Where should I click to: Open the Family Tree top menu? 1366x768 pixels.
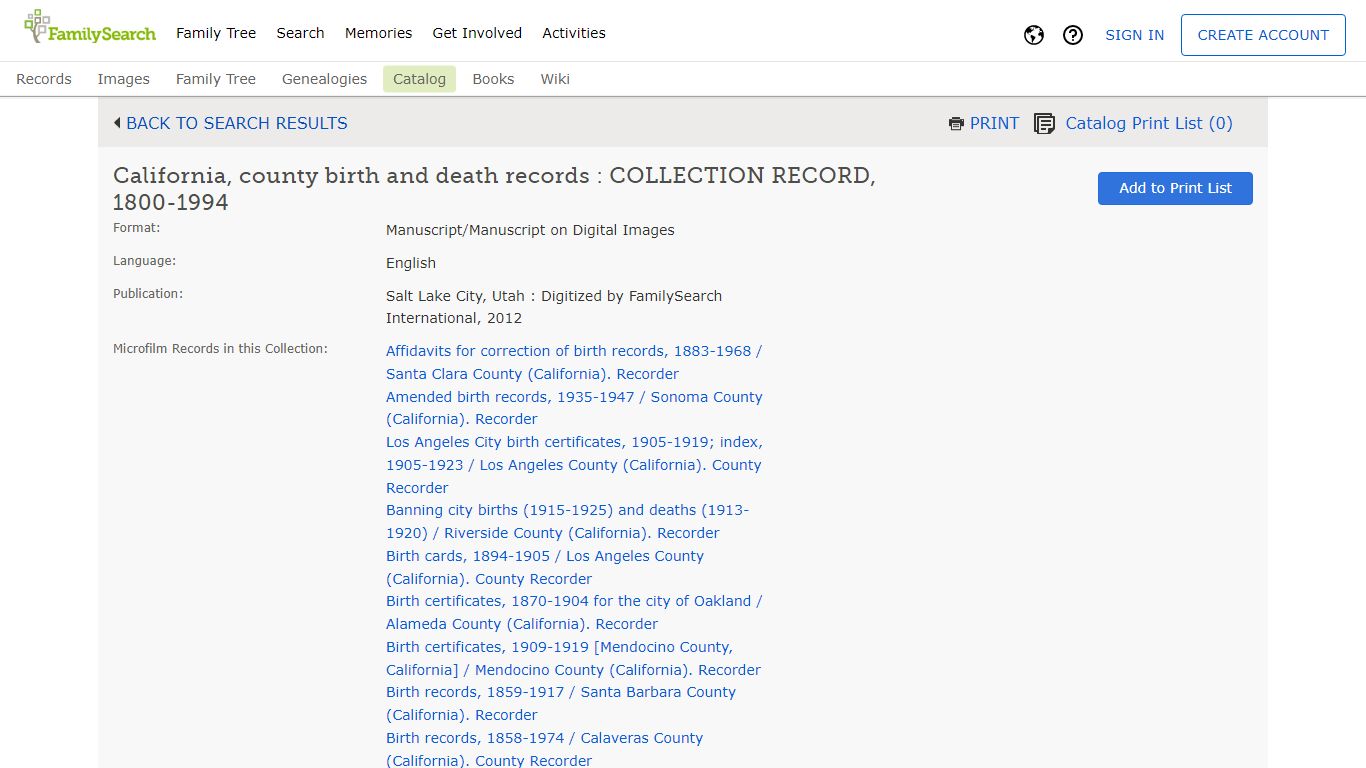(216, 33)
